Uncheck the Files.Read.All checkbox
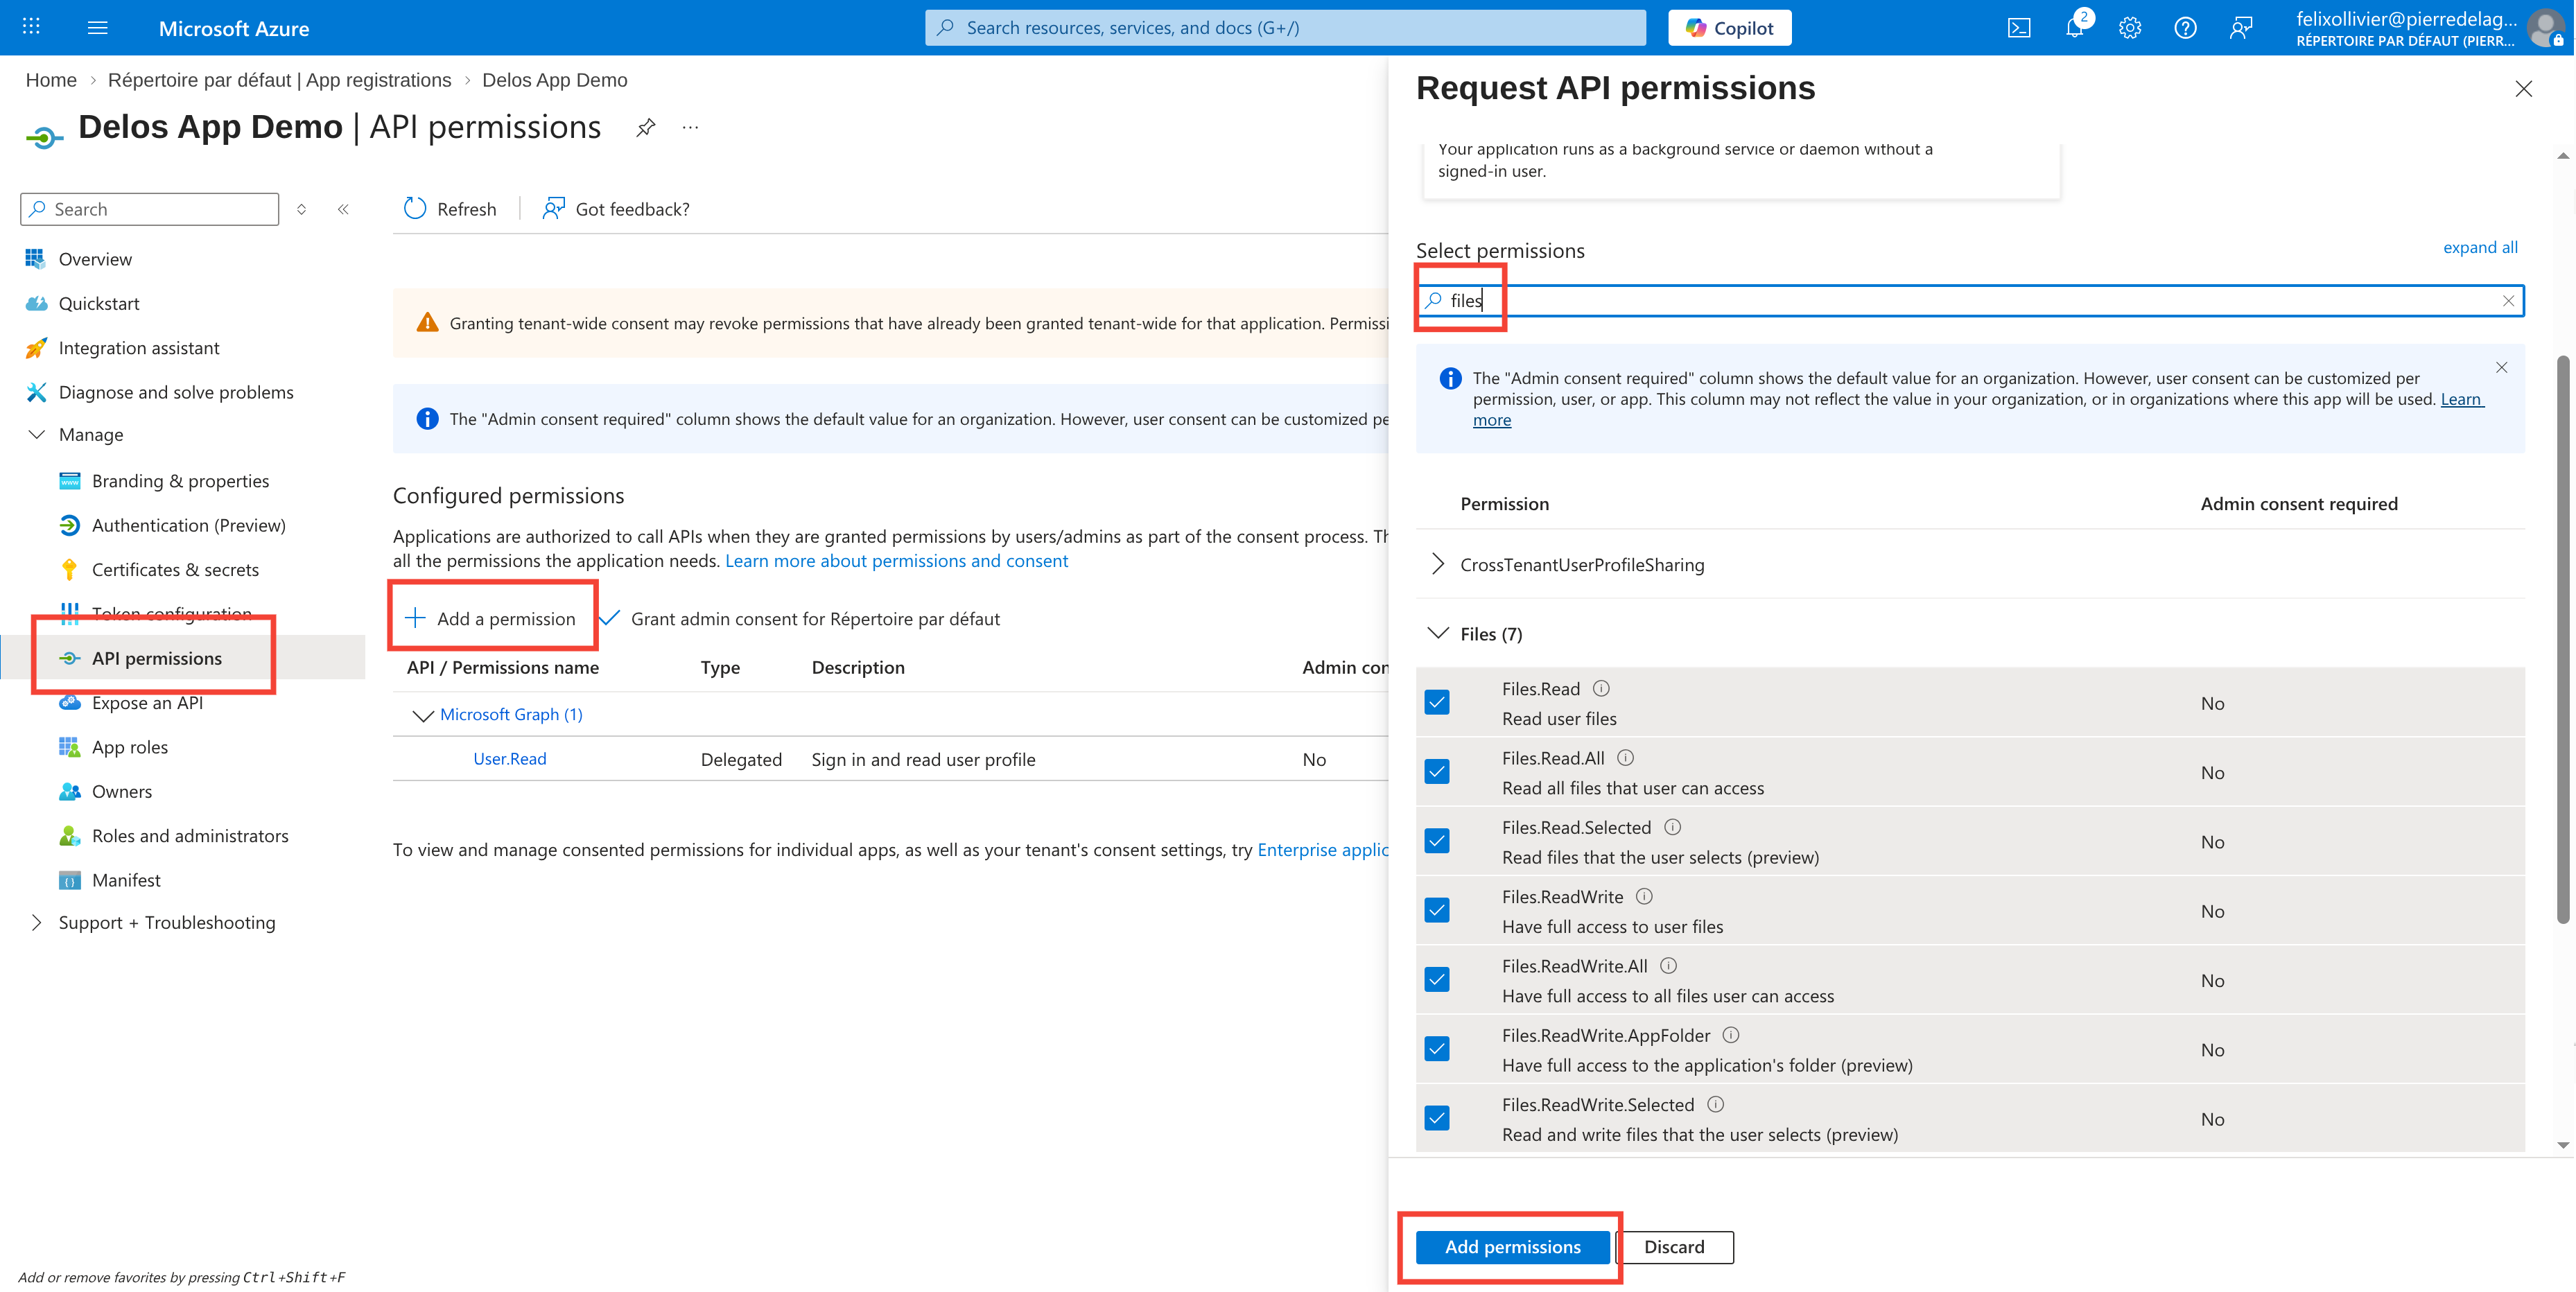The image size is (2576, 1292). 1437,771
